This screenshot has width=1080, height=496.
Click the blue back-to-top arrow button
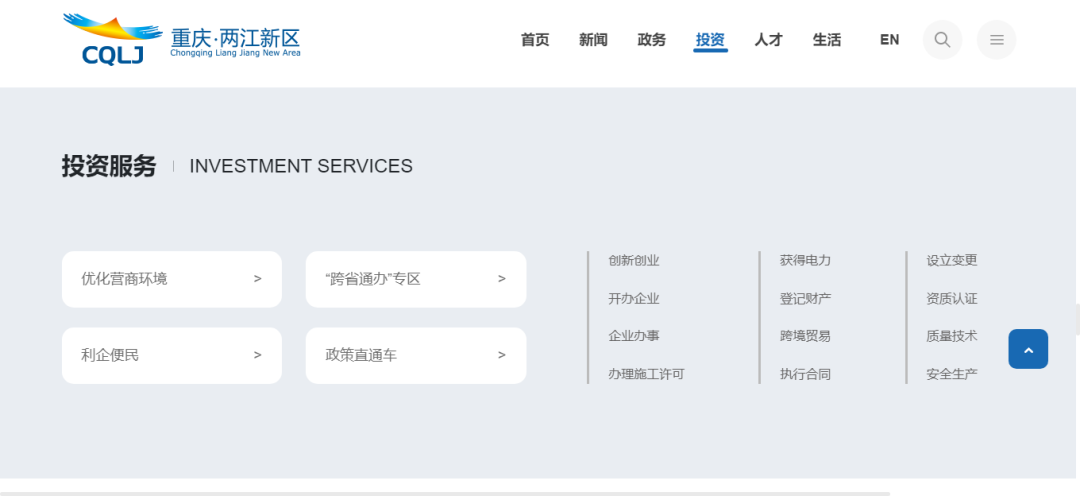pos(1028,349)
